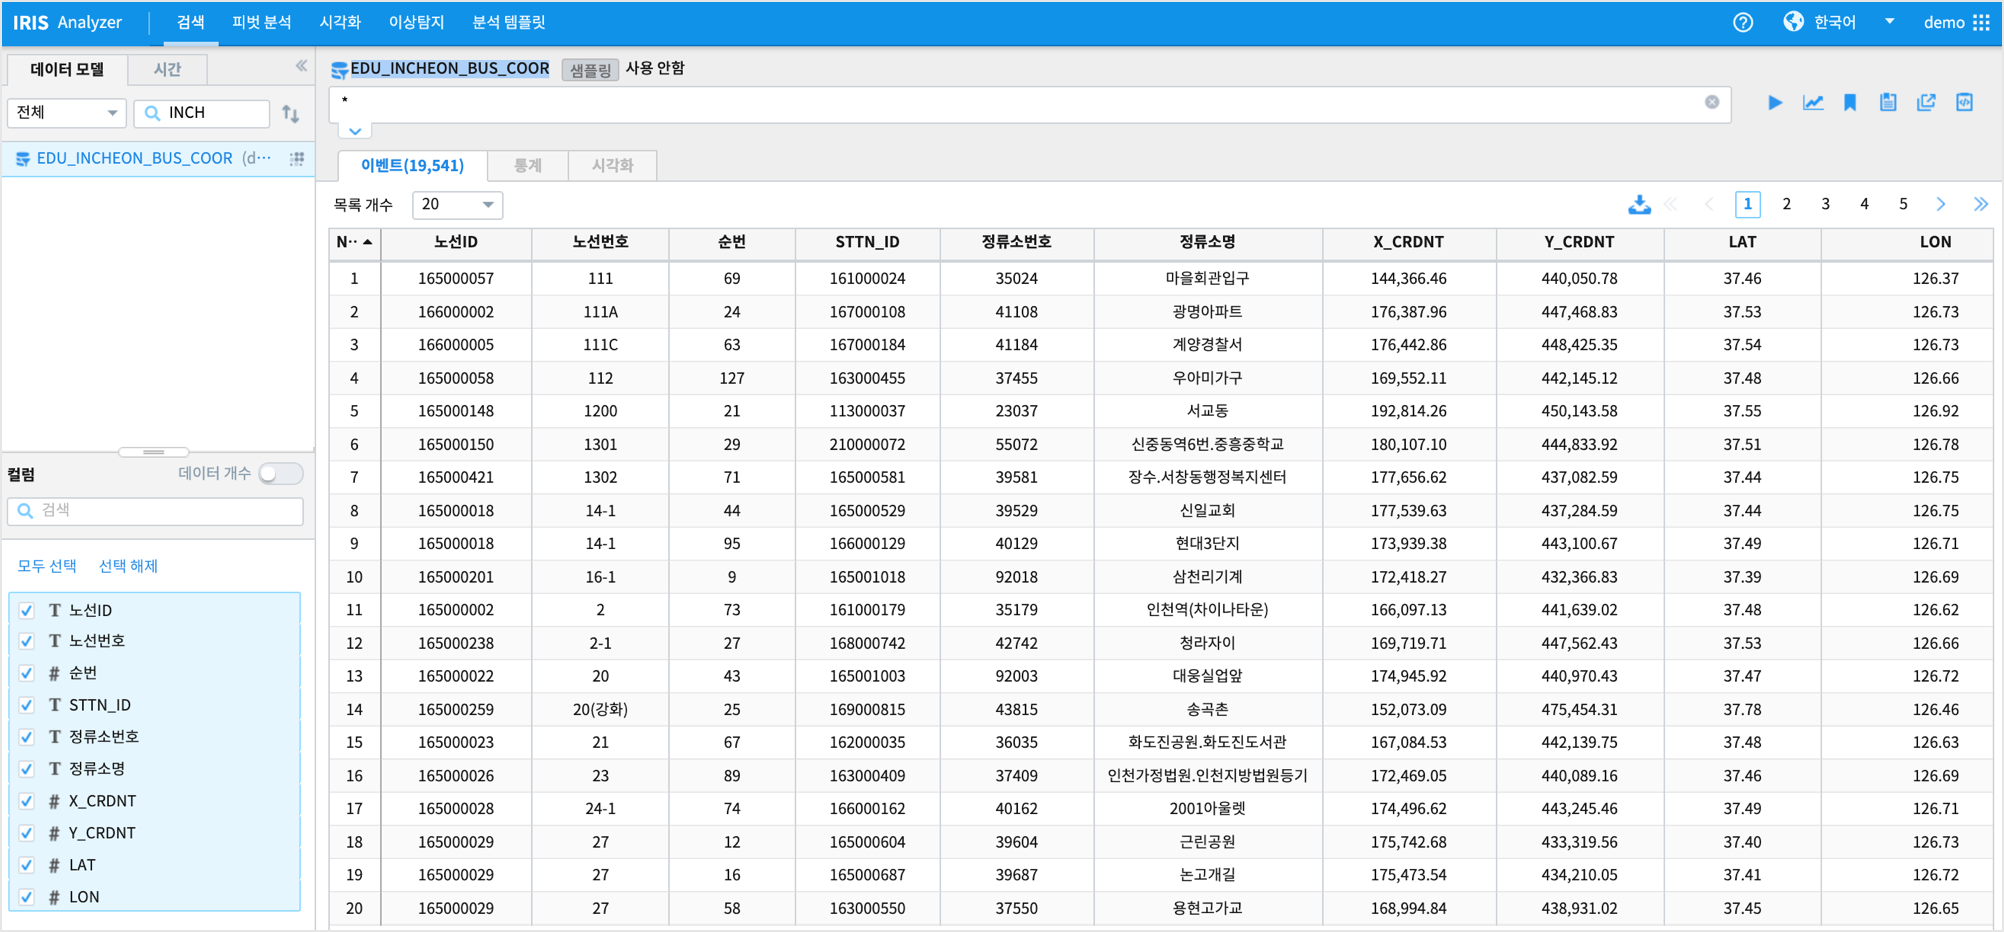The image size is (2004, 932).
Task: Click the data model icon next to the title
Action: pos(339,69)
